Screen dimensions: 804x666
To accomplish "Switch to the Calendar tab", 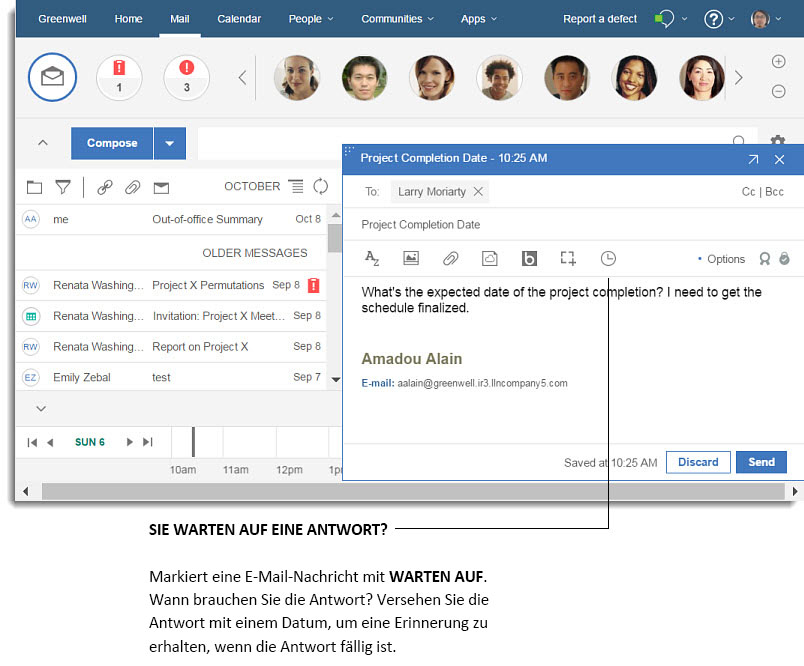I will [x=237, y=18].
